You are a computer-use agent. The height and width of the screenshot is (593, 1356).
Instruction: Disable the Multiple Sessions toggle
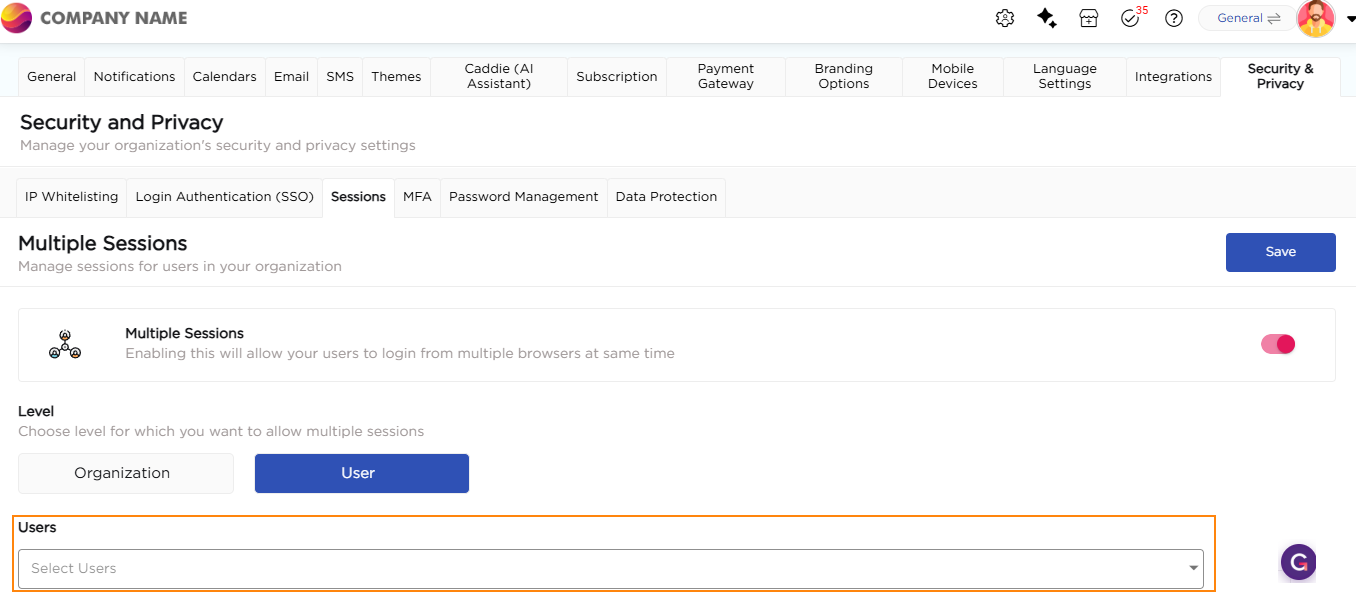(1278, 344)
